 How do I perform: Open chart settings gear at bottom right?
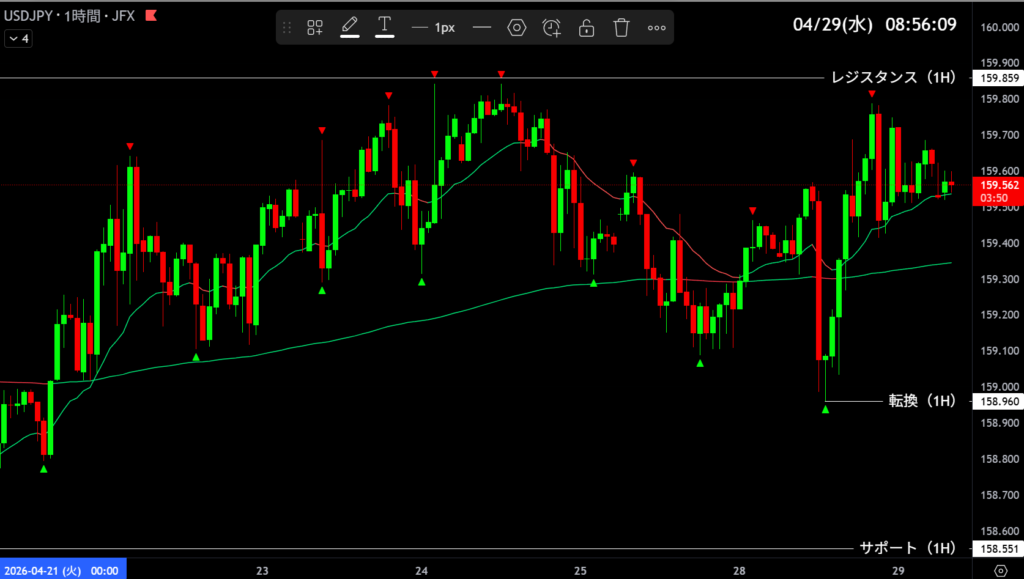coord(999,570)
